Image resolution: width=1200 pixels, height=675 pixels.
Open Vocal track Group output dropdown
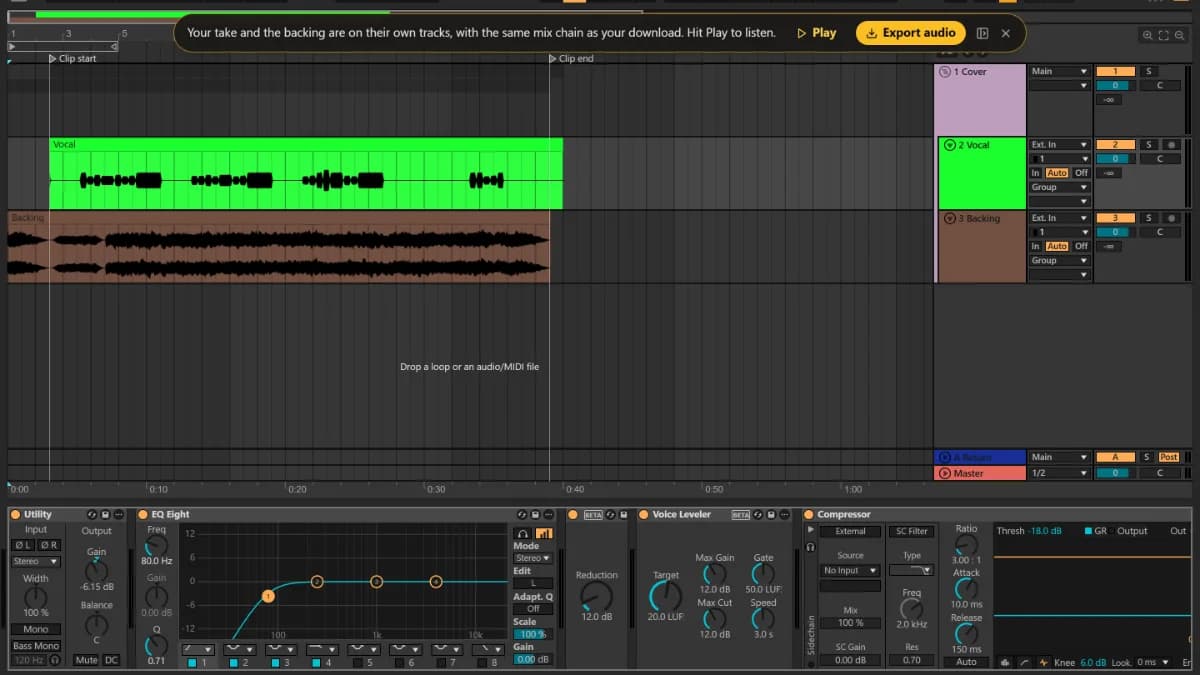tap(1059, 187)
